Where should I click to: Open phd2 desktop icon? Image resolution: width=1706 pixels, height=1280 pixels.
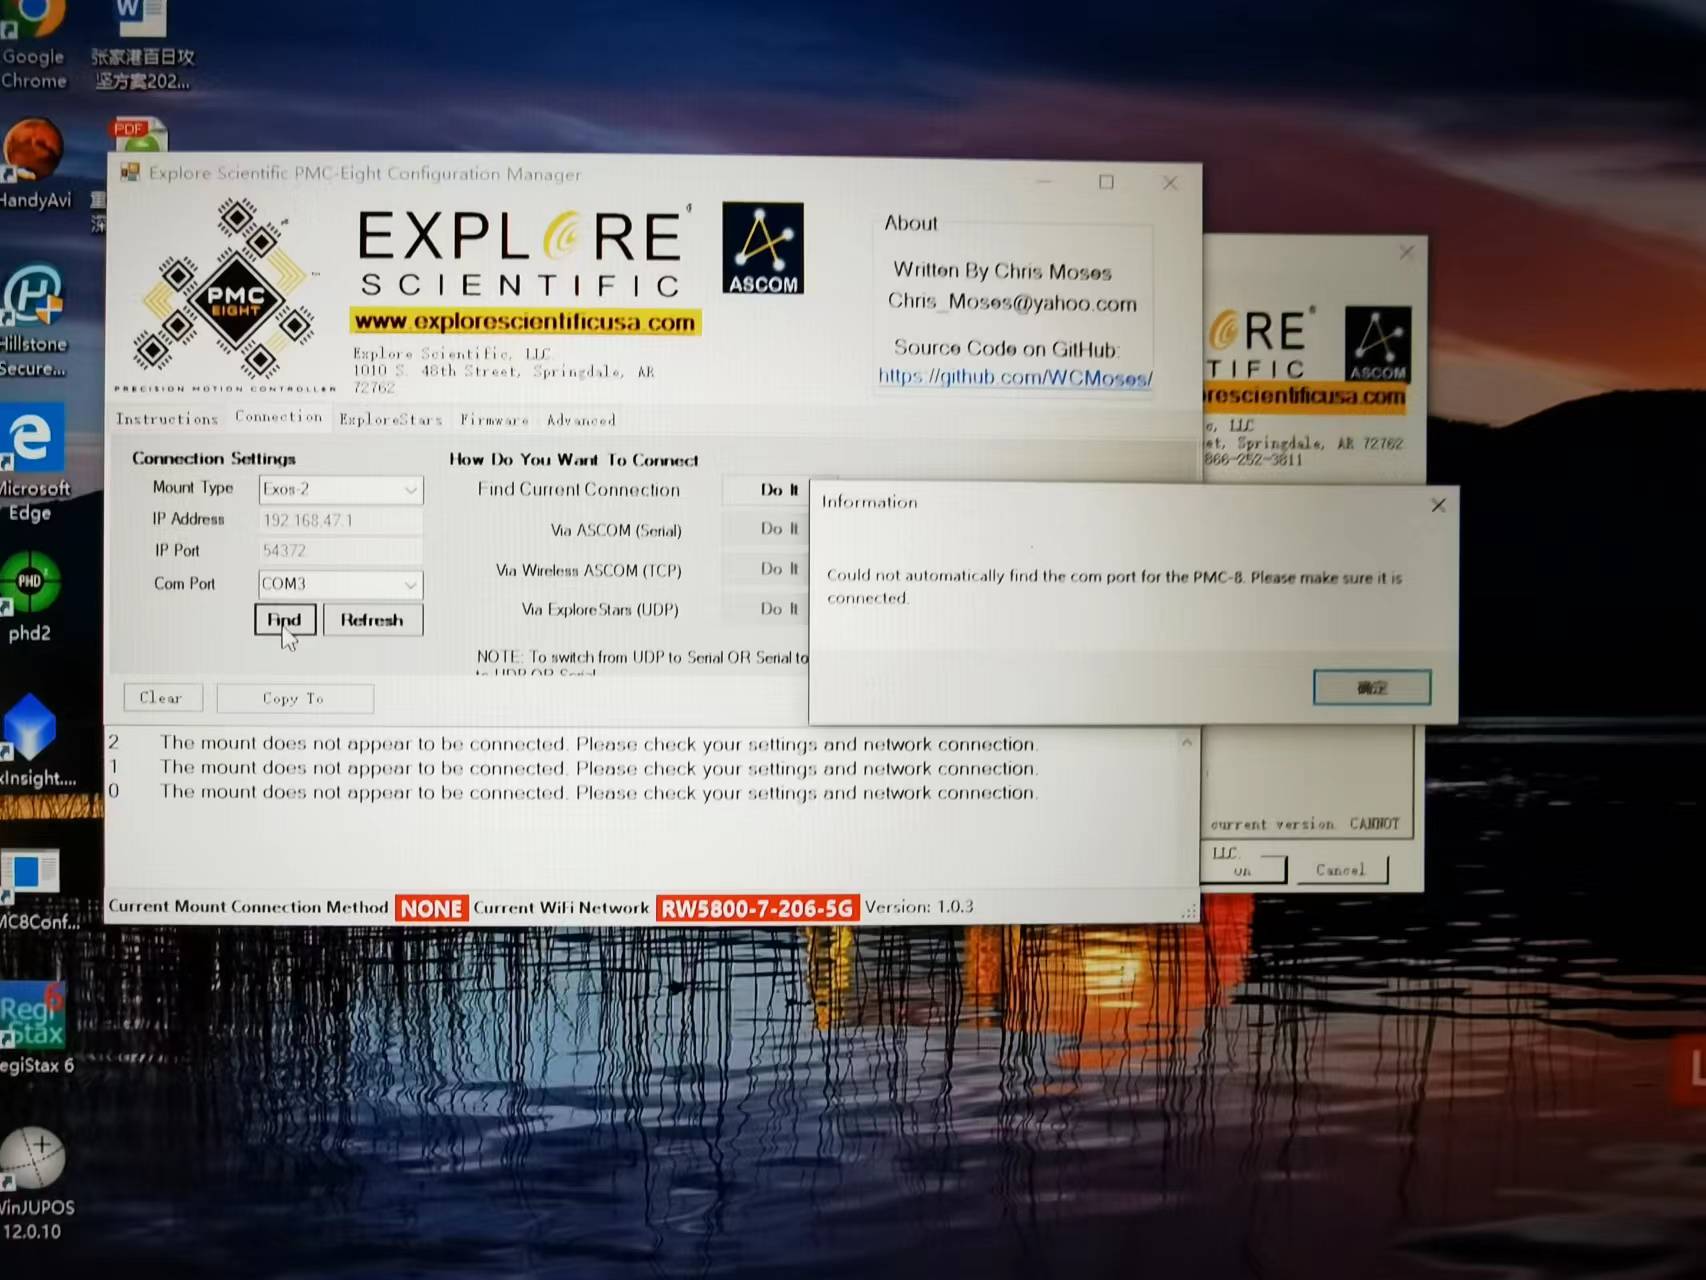29,597
